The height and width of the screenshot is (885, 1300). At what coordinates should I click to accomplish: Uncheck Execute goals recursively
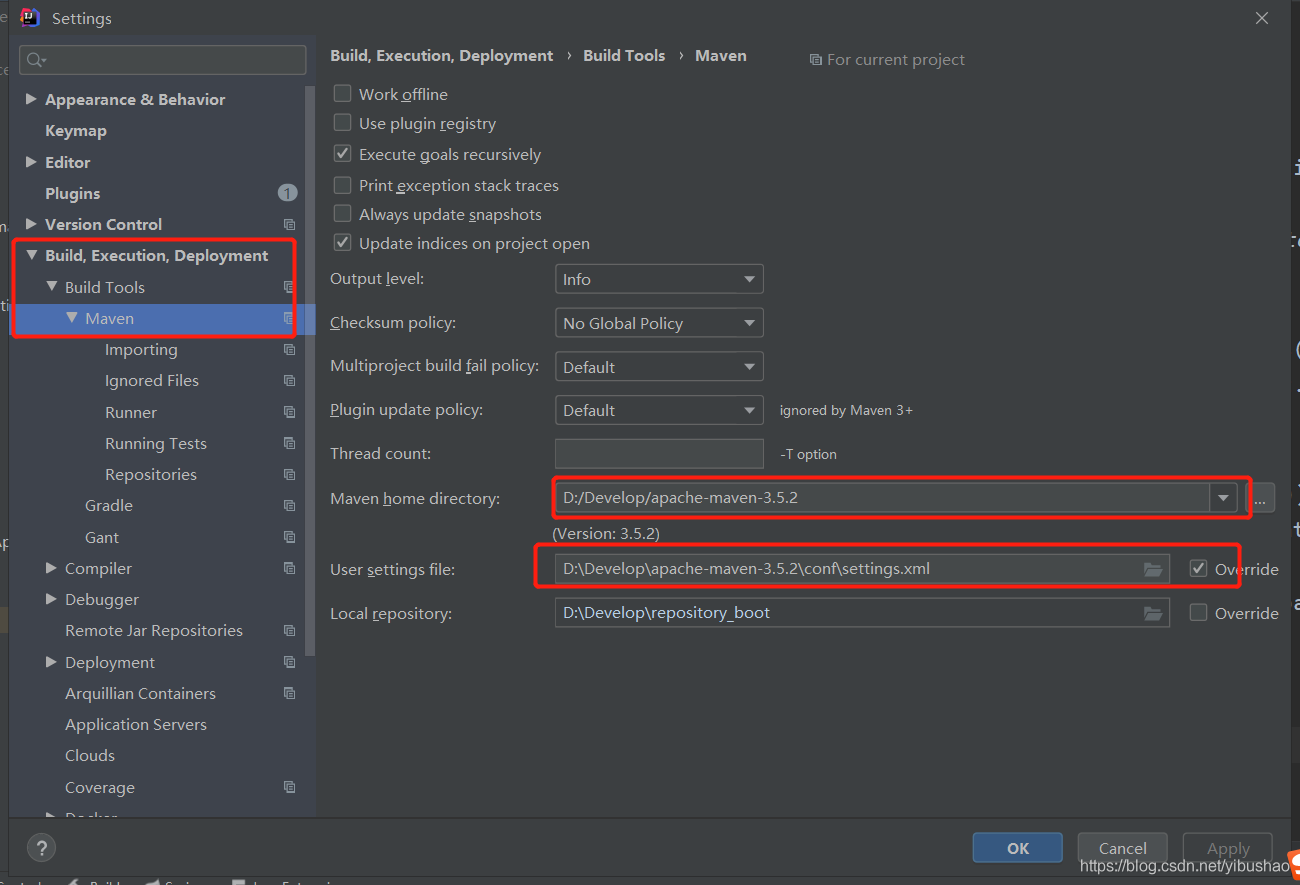pos(343,154)
